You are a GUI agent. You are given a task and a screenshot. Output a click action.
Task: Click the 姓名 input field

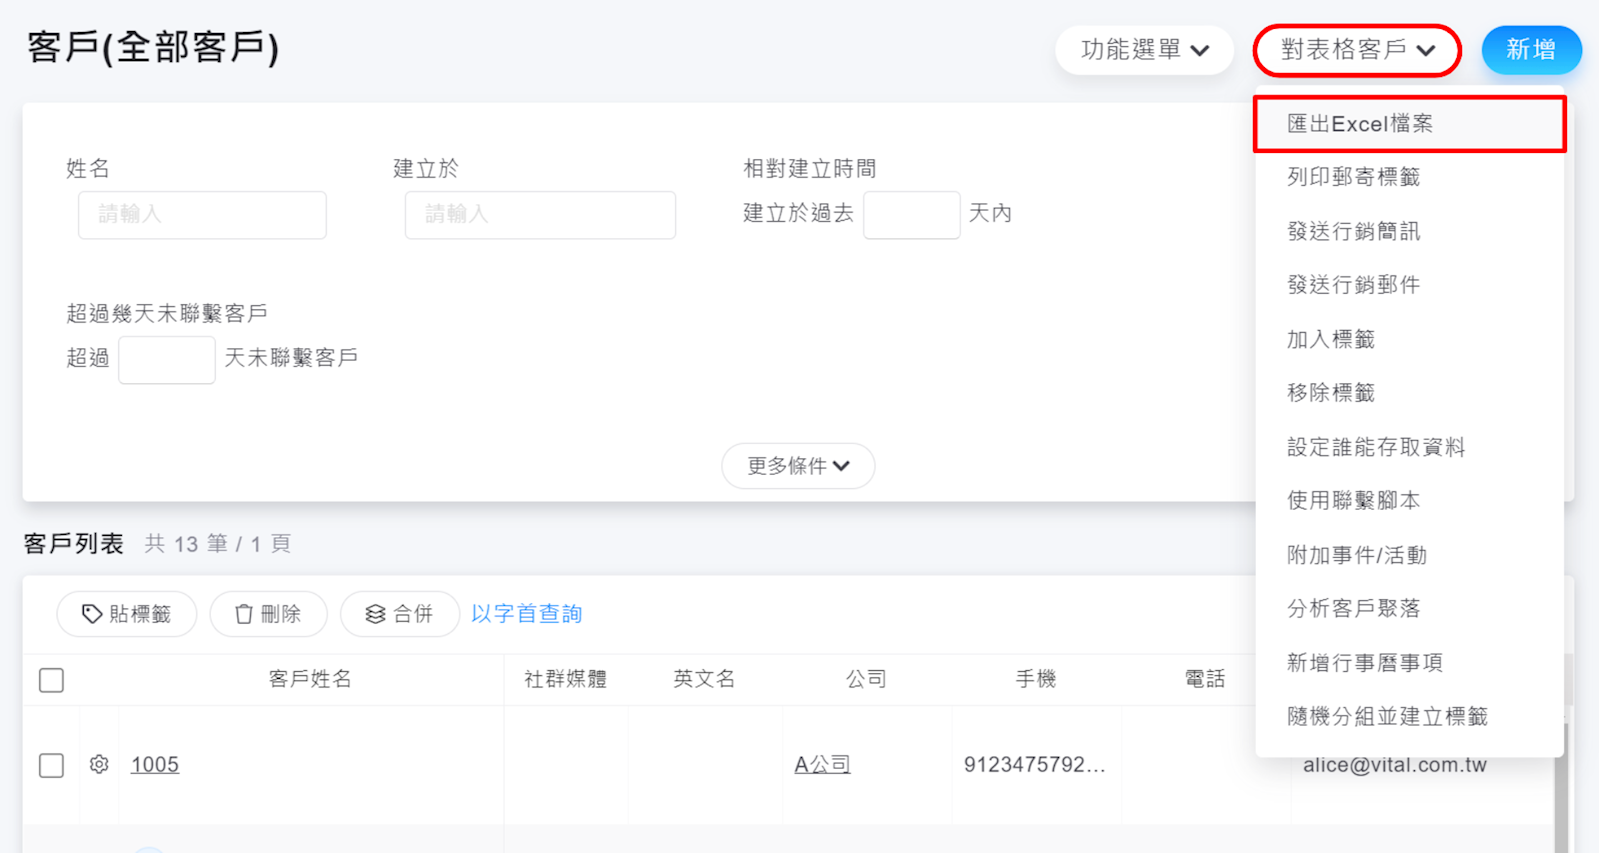(202, 215)
